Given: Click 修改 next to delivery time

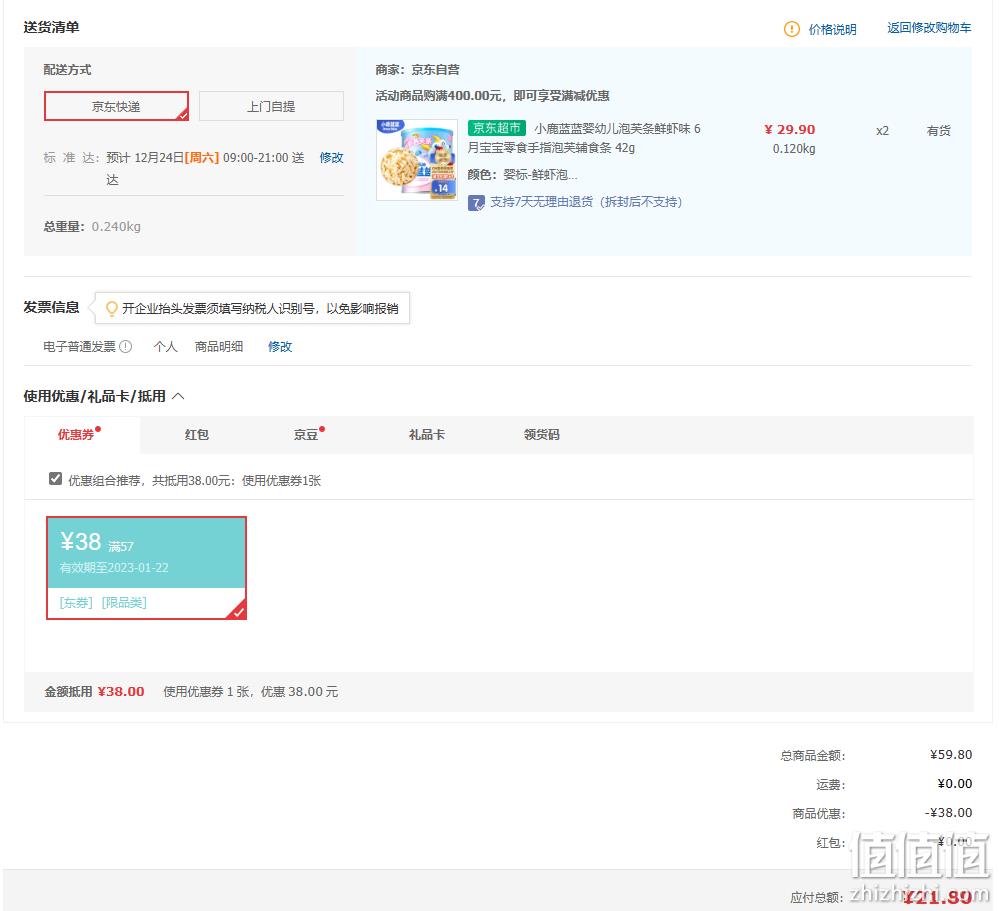Looking at the screenshot, I should 331,157.
